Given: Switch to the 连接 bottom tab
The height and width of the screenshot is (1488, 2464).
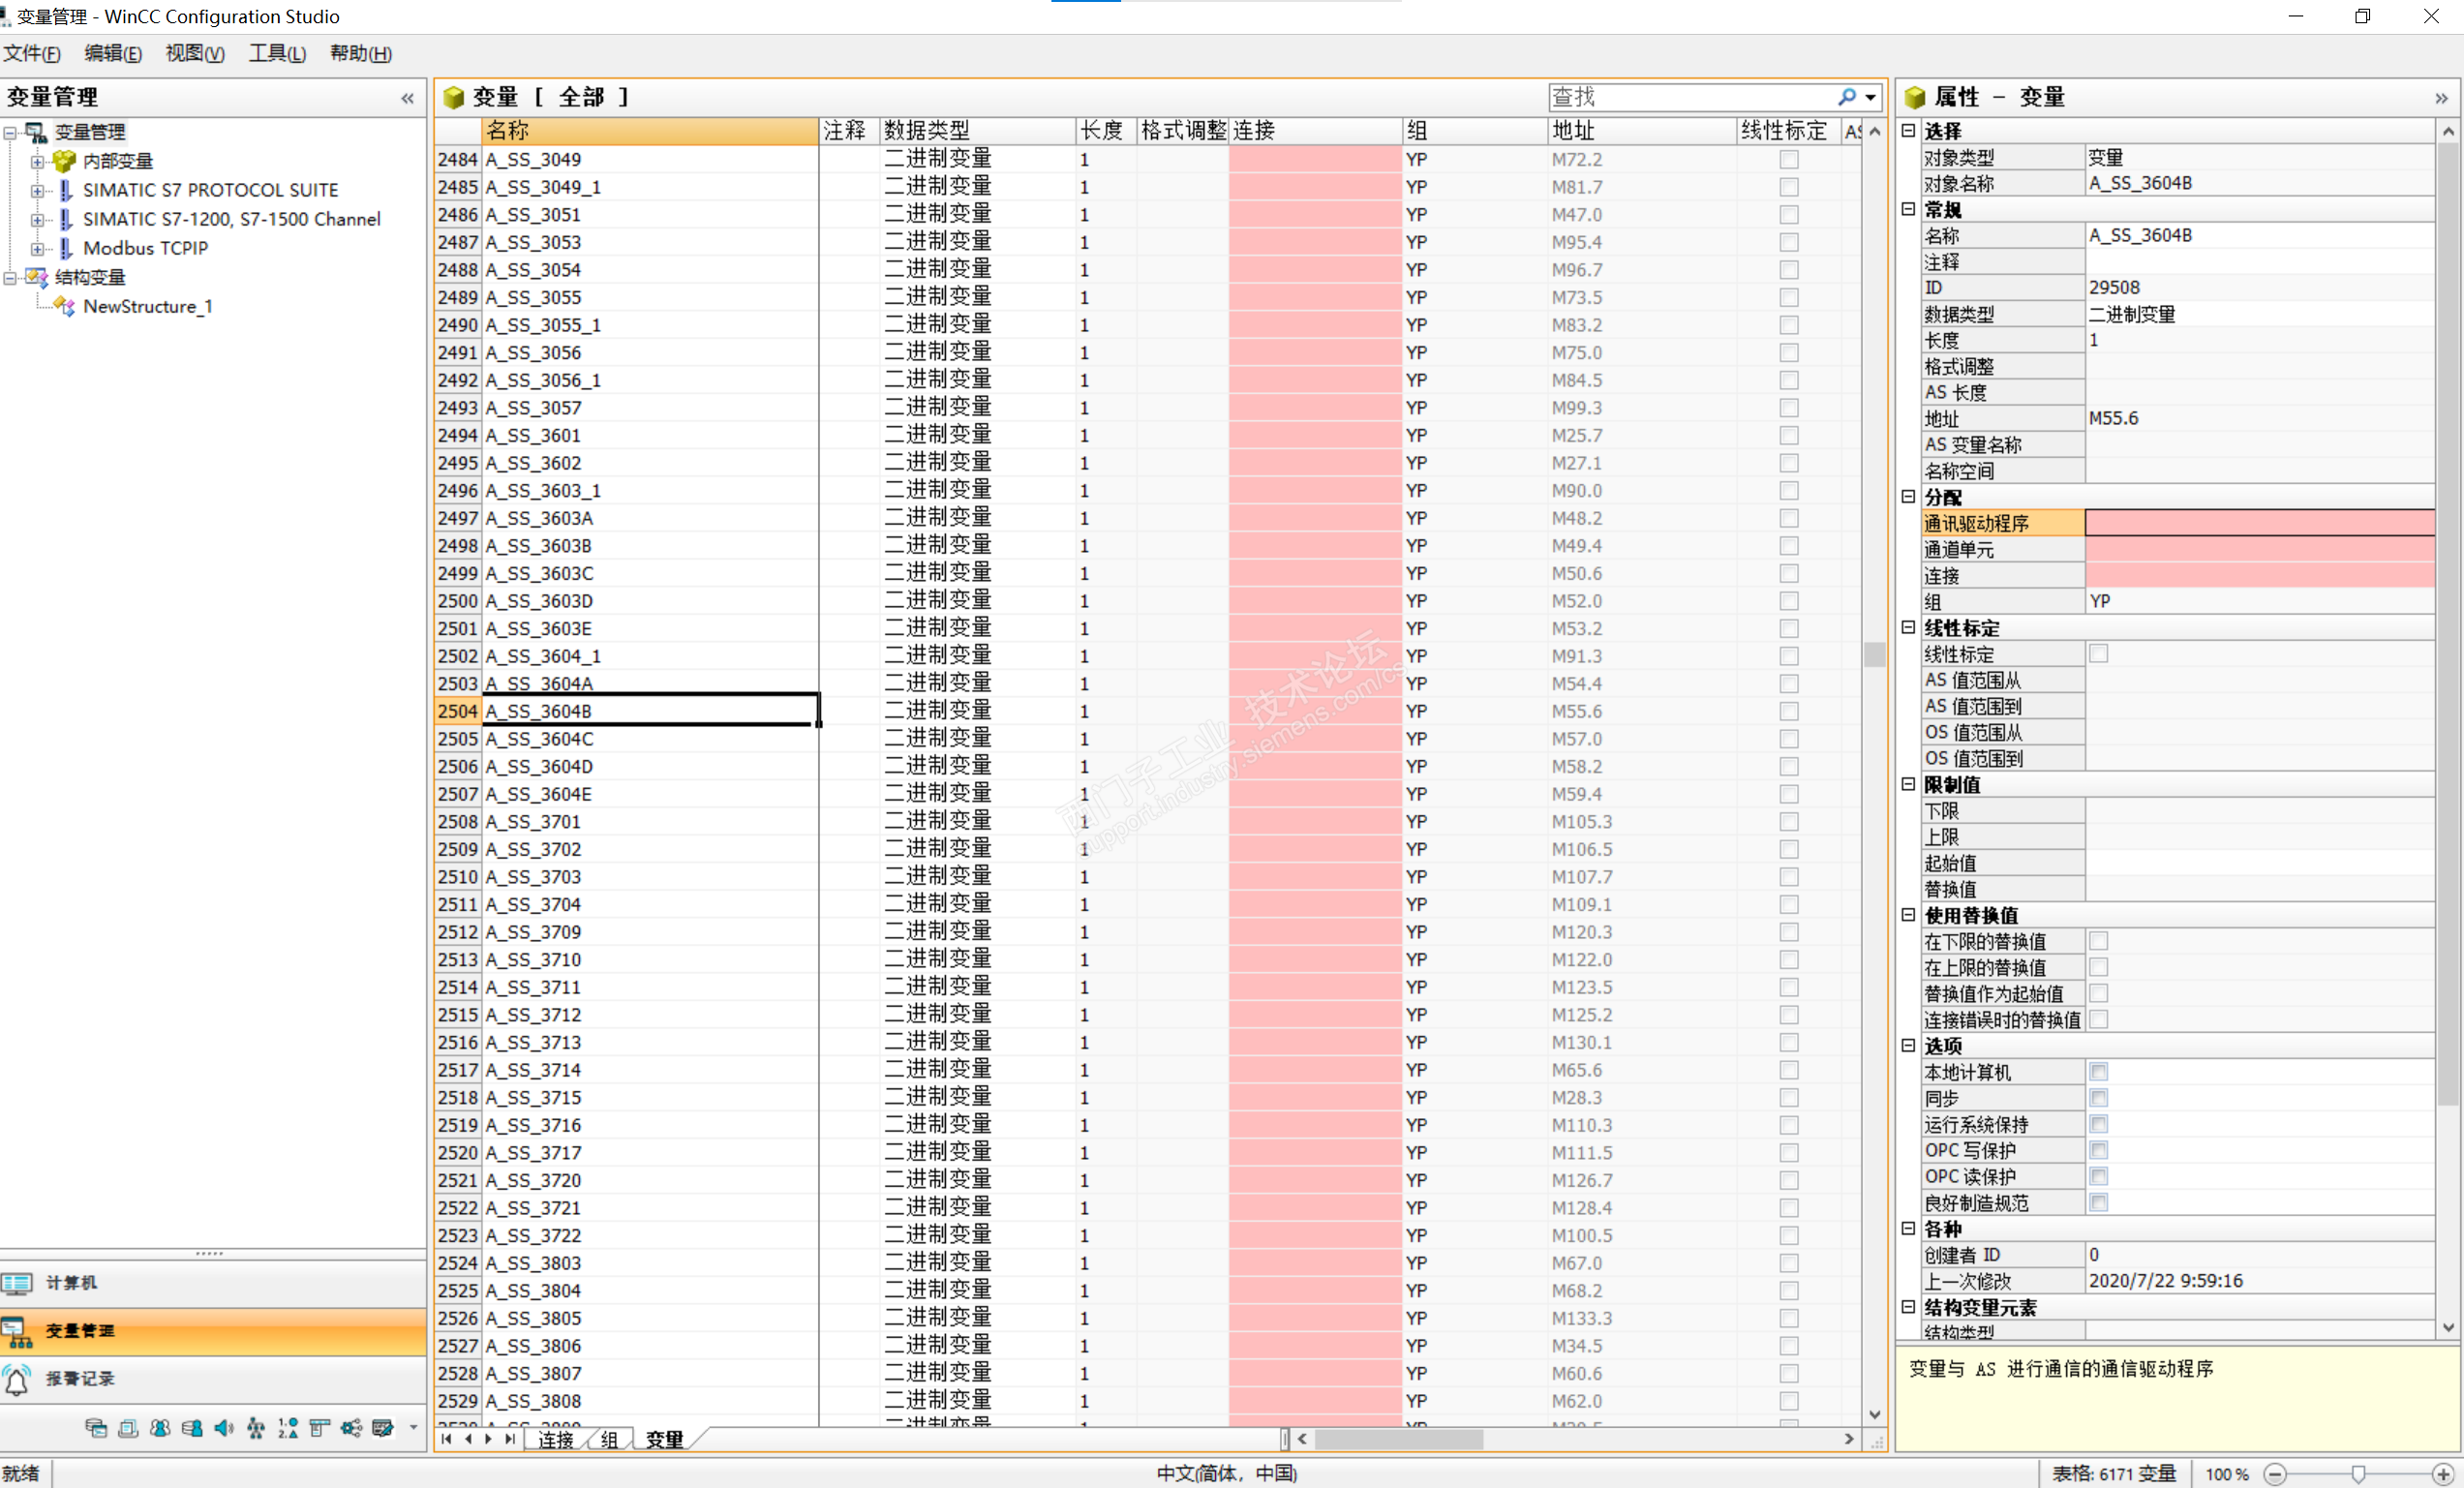Looking at the screenshot, I should point(556,1439).
